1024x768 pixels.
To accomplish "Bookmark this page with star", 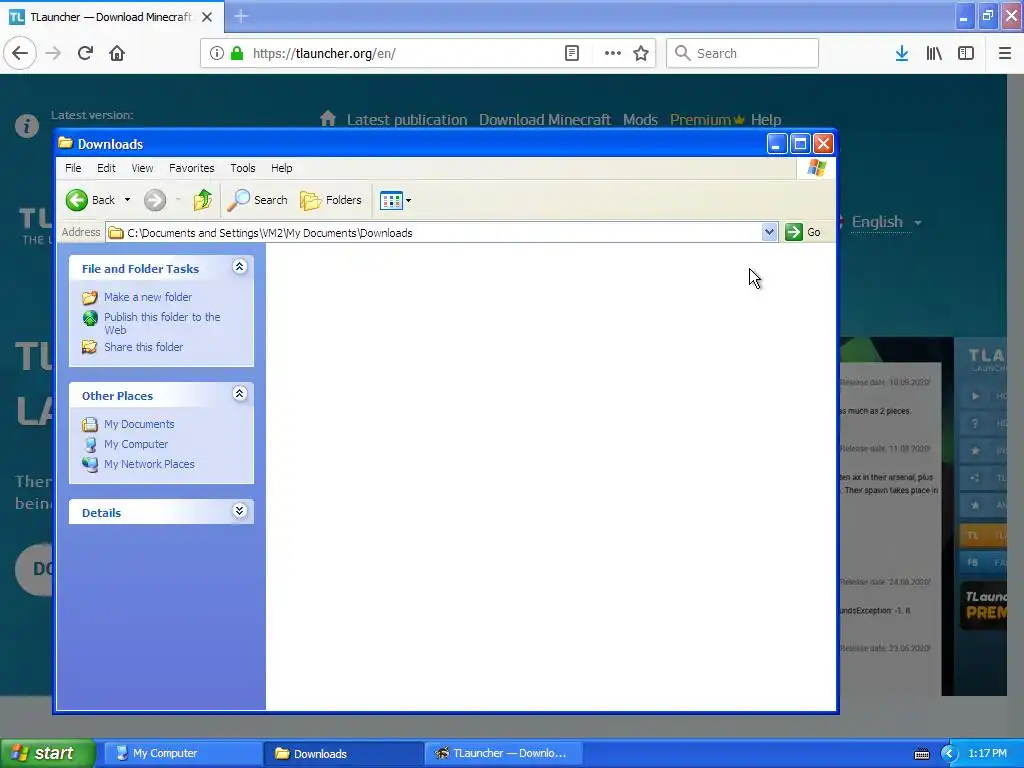I will (x=641, y=53).
